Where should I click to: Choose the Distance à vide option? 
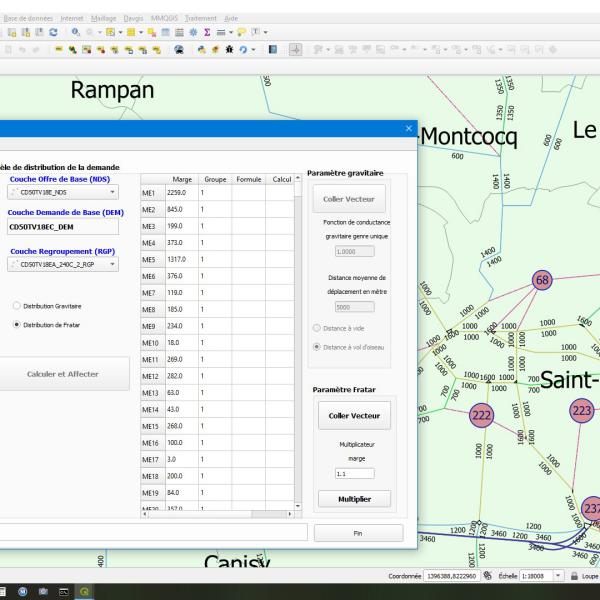[316, 327]
